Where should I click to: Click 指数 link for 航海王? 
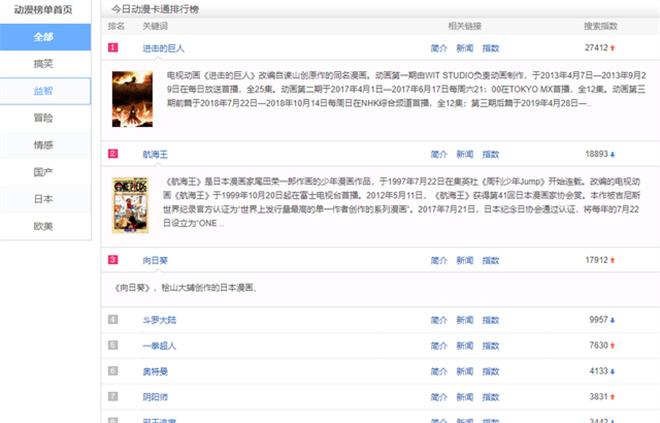coord(490,154)
